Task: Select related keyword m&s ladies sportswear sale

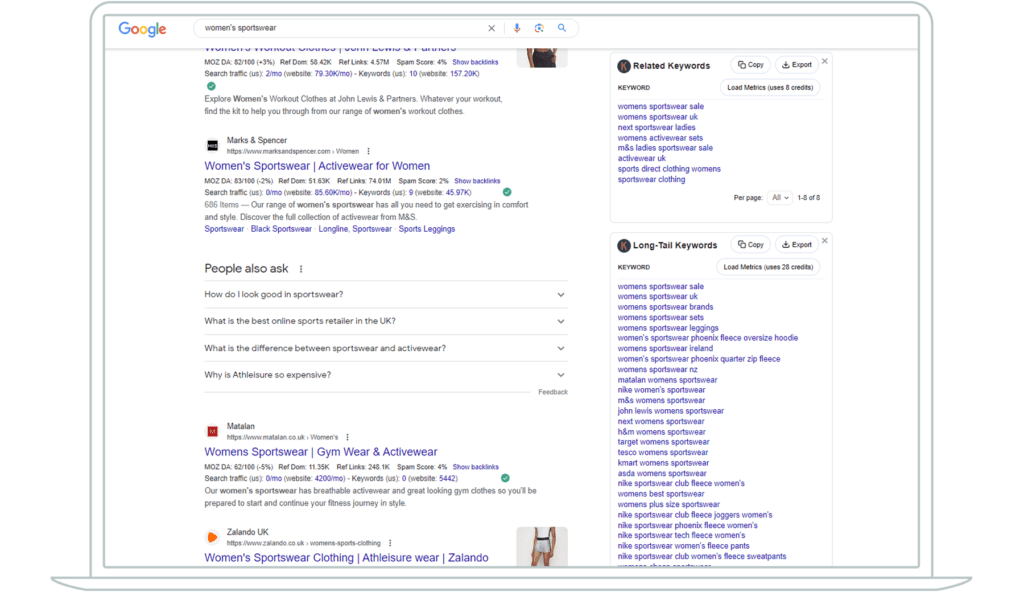Action: pos(665,148)
